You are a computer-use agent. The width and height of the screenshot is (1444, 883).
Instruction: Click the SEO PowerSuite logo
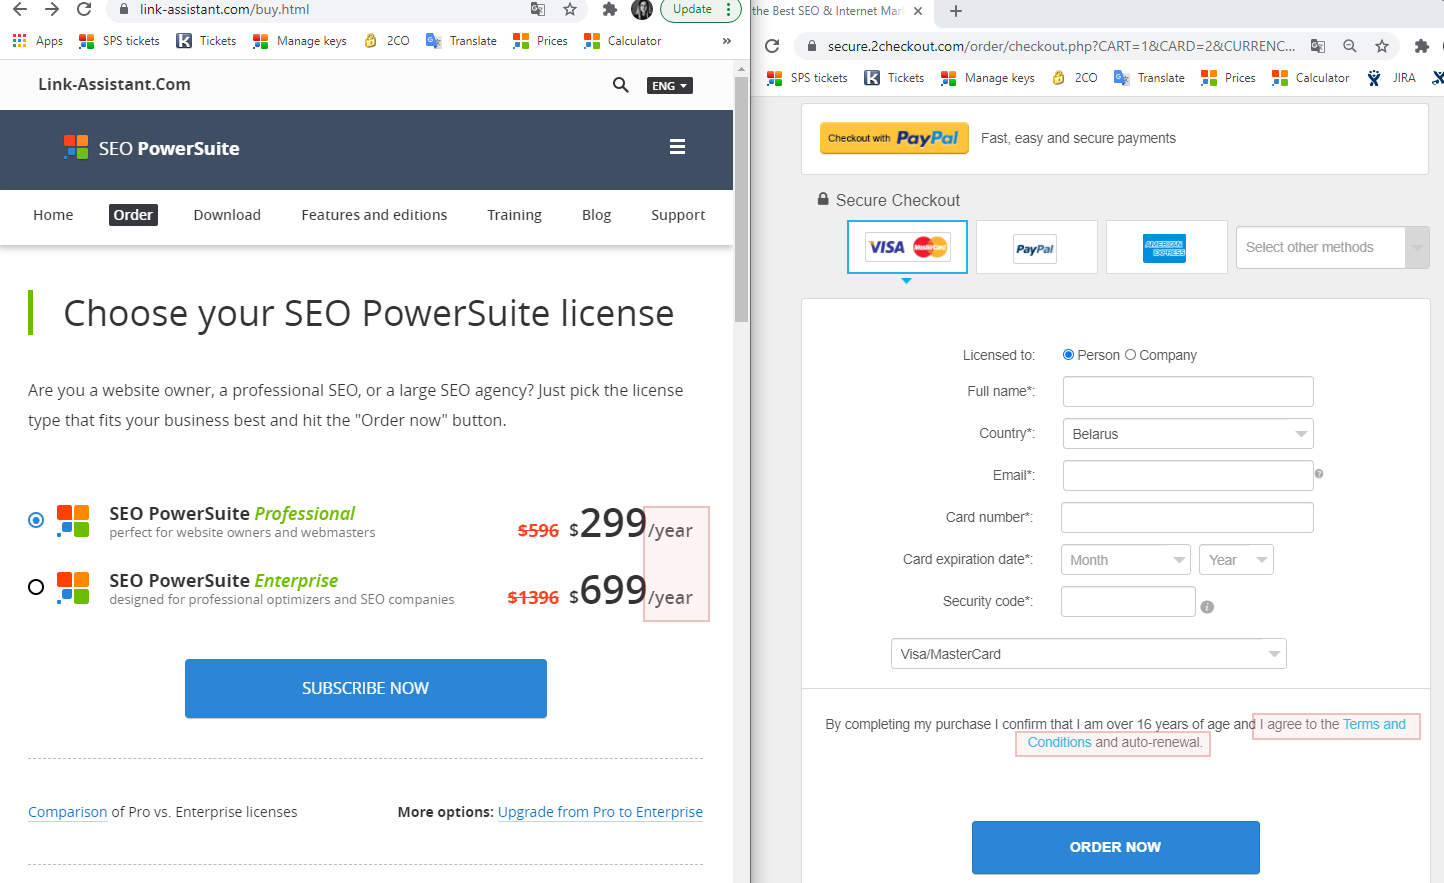[x=152, y=148]
